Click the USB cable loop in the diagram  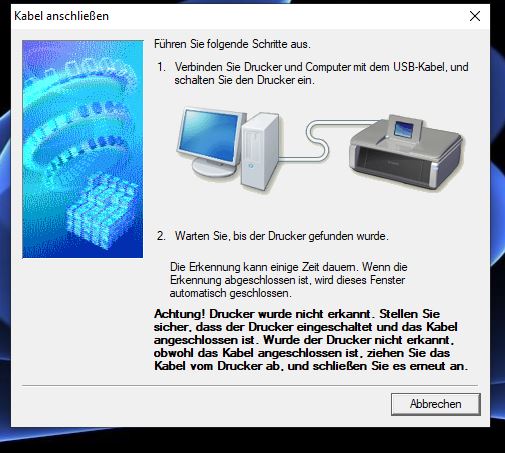coord(317,141)
